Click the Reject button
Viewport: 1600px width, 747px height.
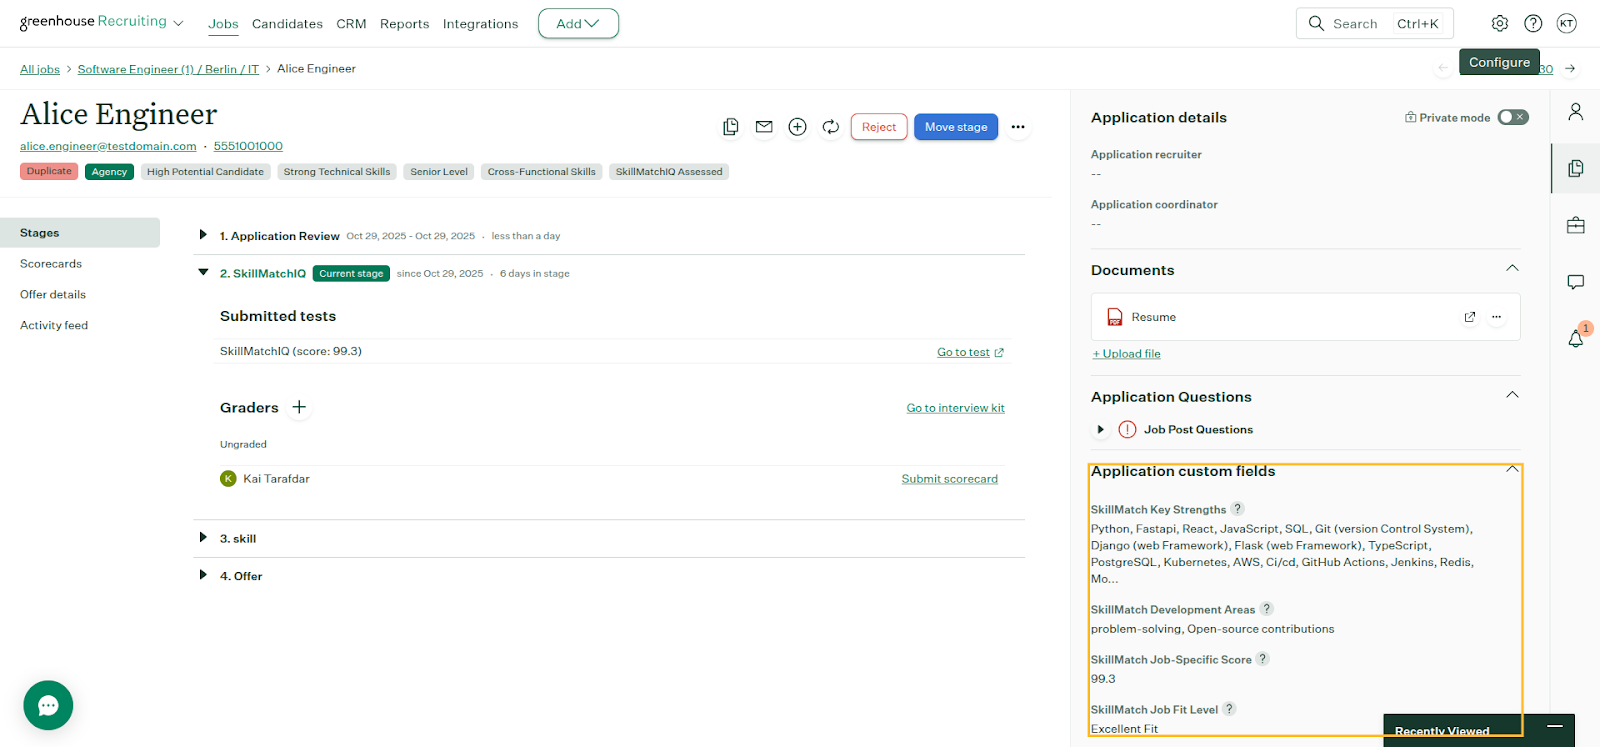(879, 127)
